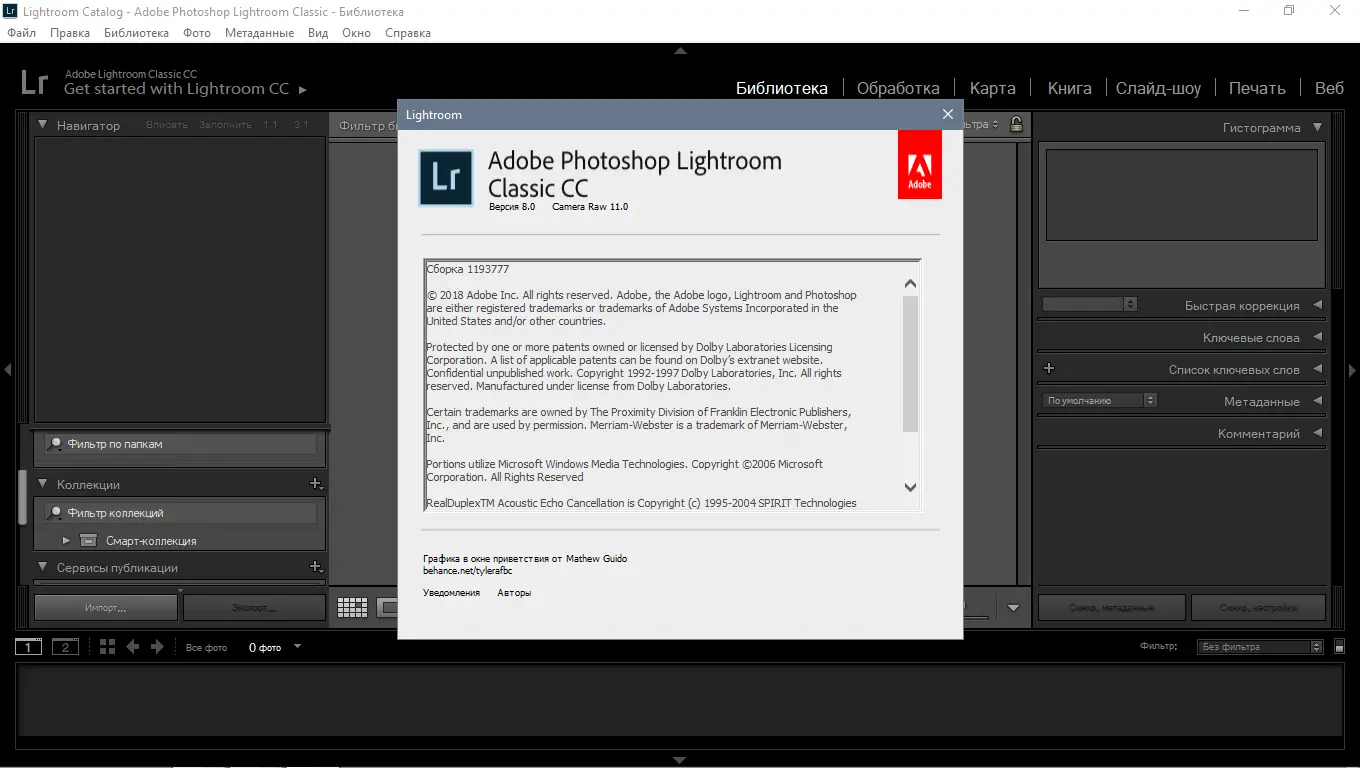Open second window display button 2
The image size is (1360, 768).
pyautogui.click(x=65, y=647)
